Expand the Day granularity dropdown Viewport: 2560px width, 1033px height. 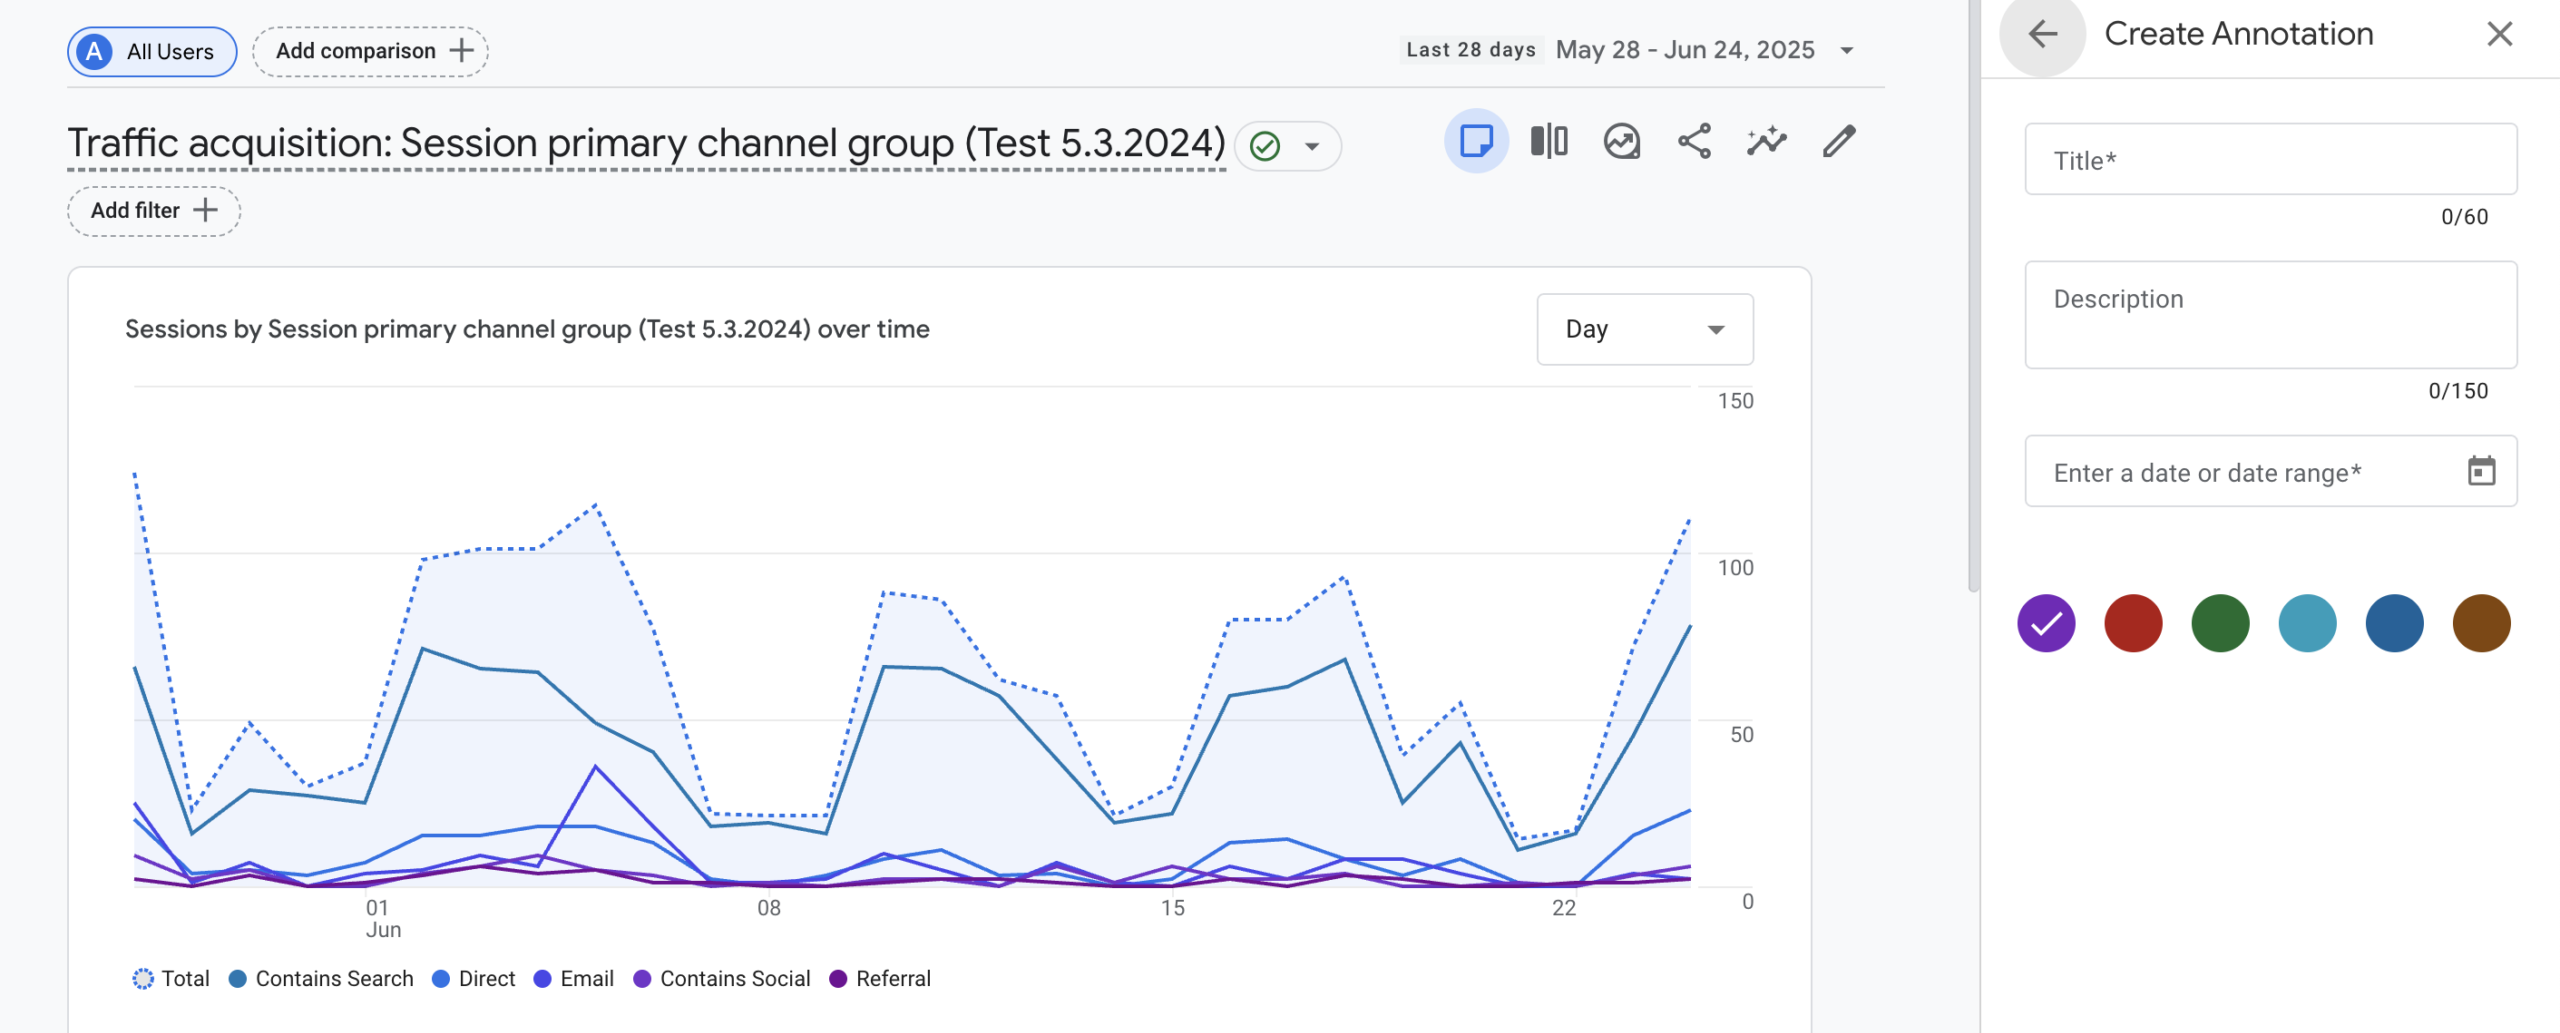1644,329
